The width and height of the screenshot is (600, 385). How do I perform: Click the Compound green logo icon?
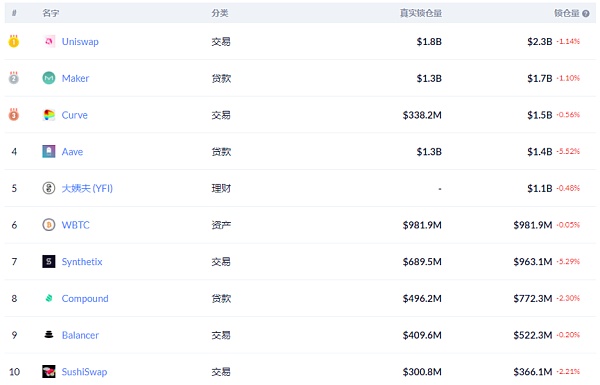[49, 298]
